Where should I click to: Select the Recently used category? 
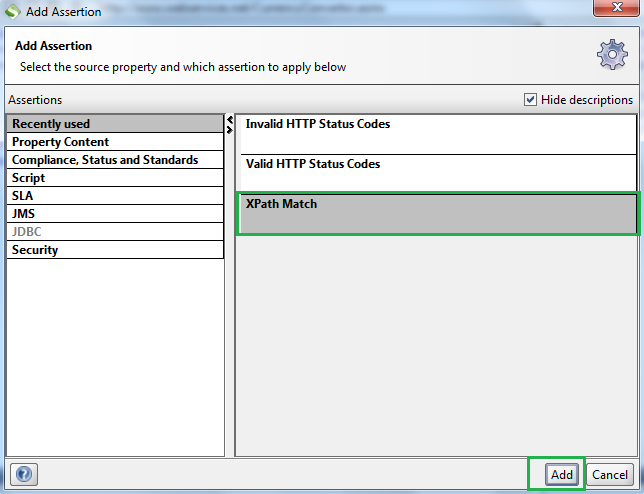coord(115,124)
